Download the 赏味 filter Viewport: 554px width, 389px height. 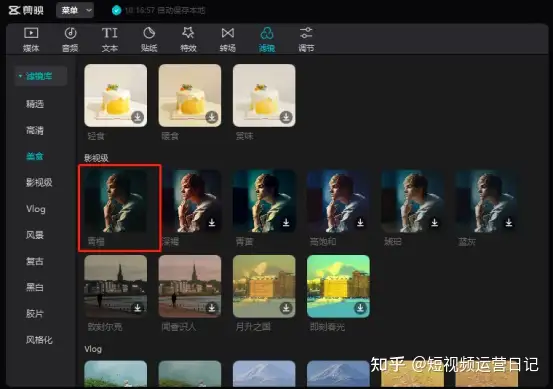286,117
